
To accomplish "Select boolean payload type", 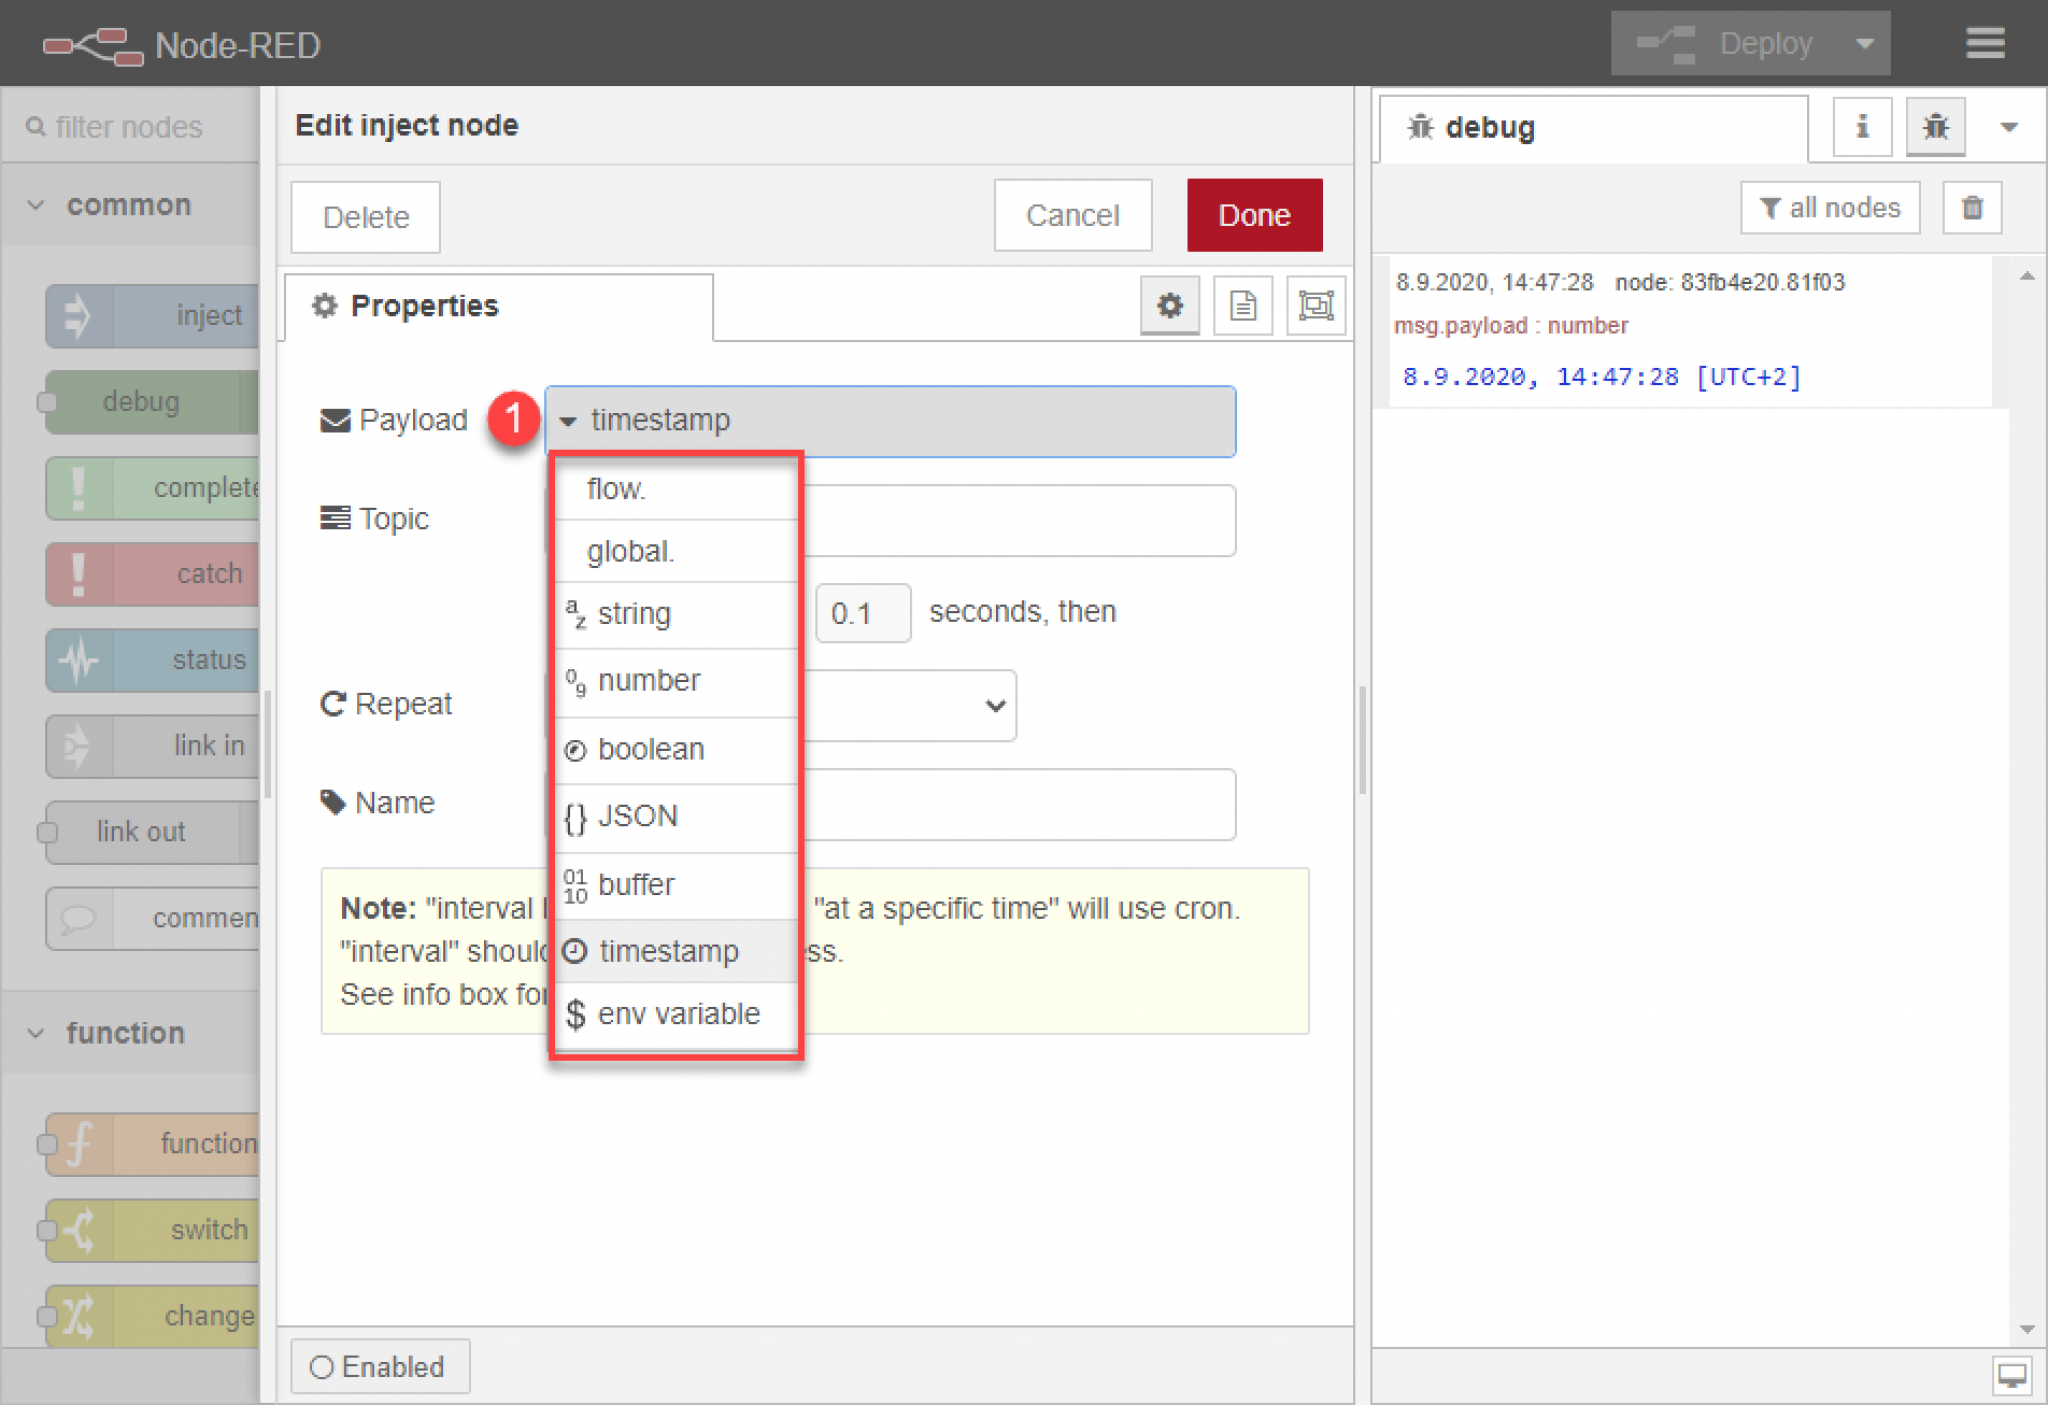I will 651,749.
